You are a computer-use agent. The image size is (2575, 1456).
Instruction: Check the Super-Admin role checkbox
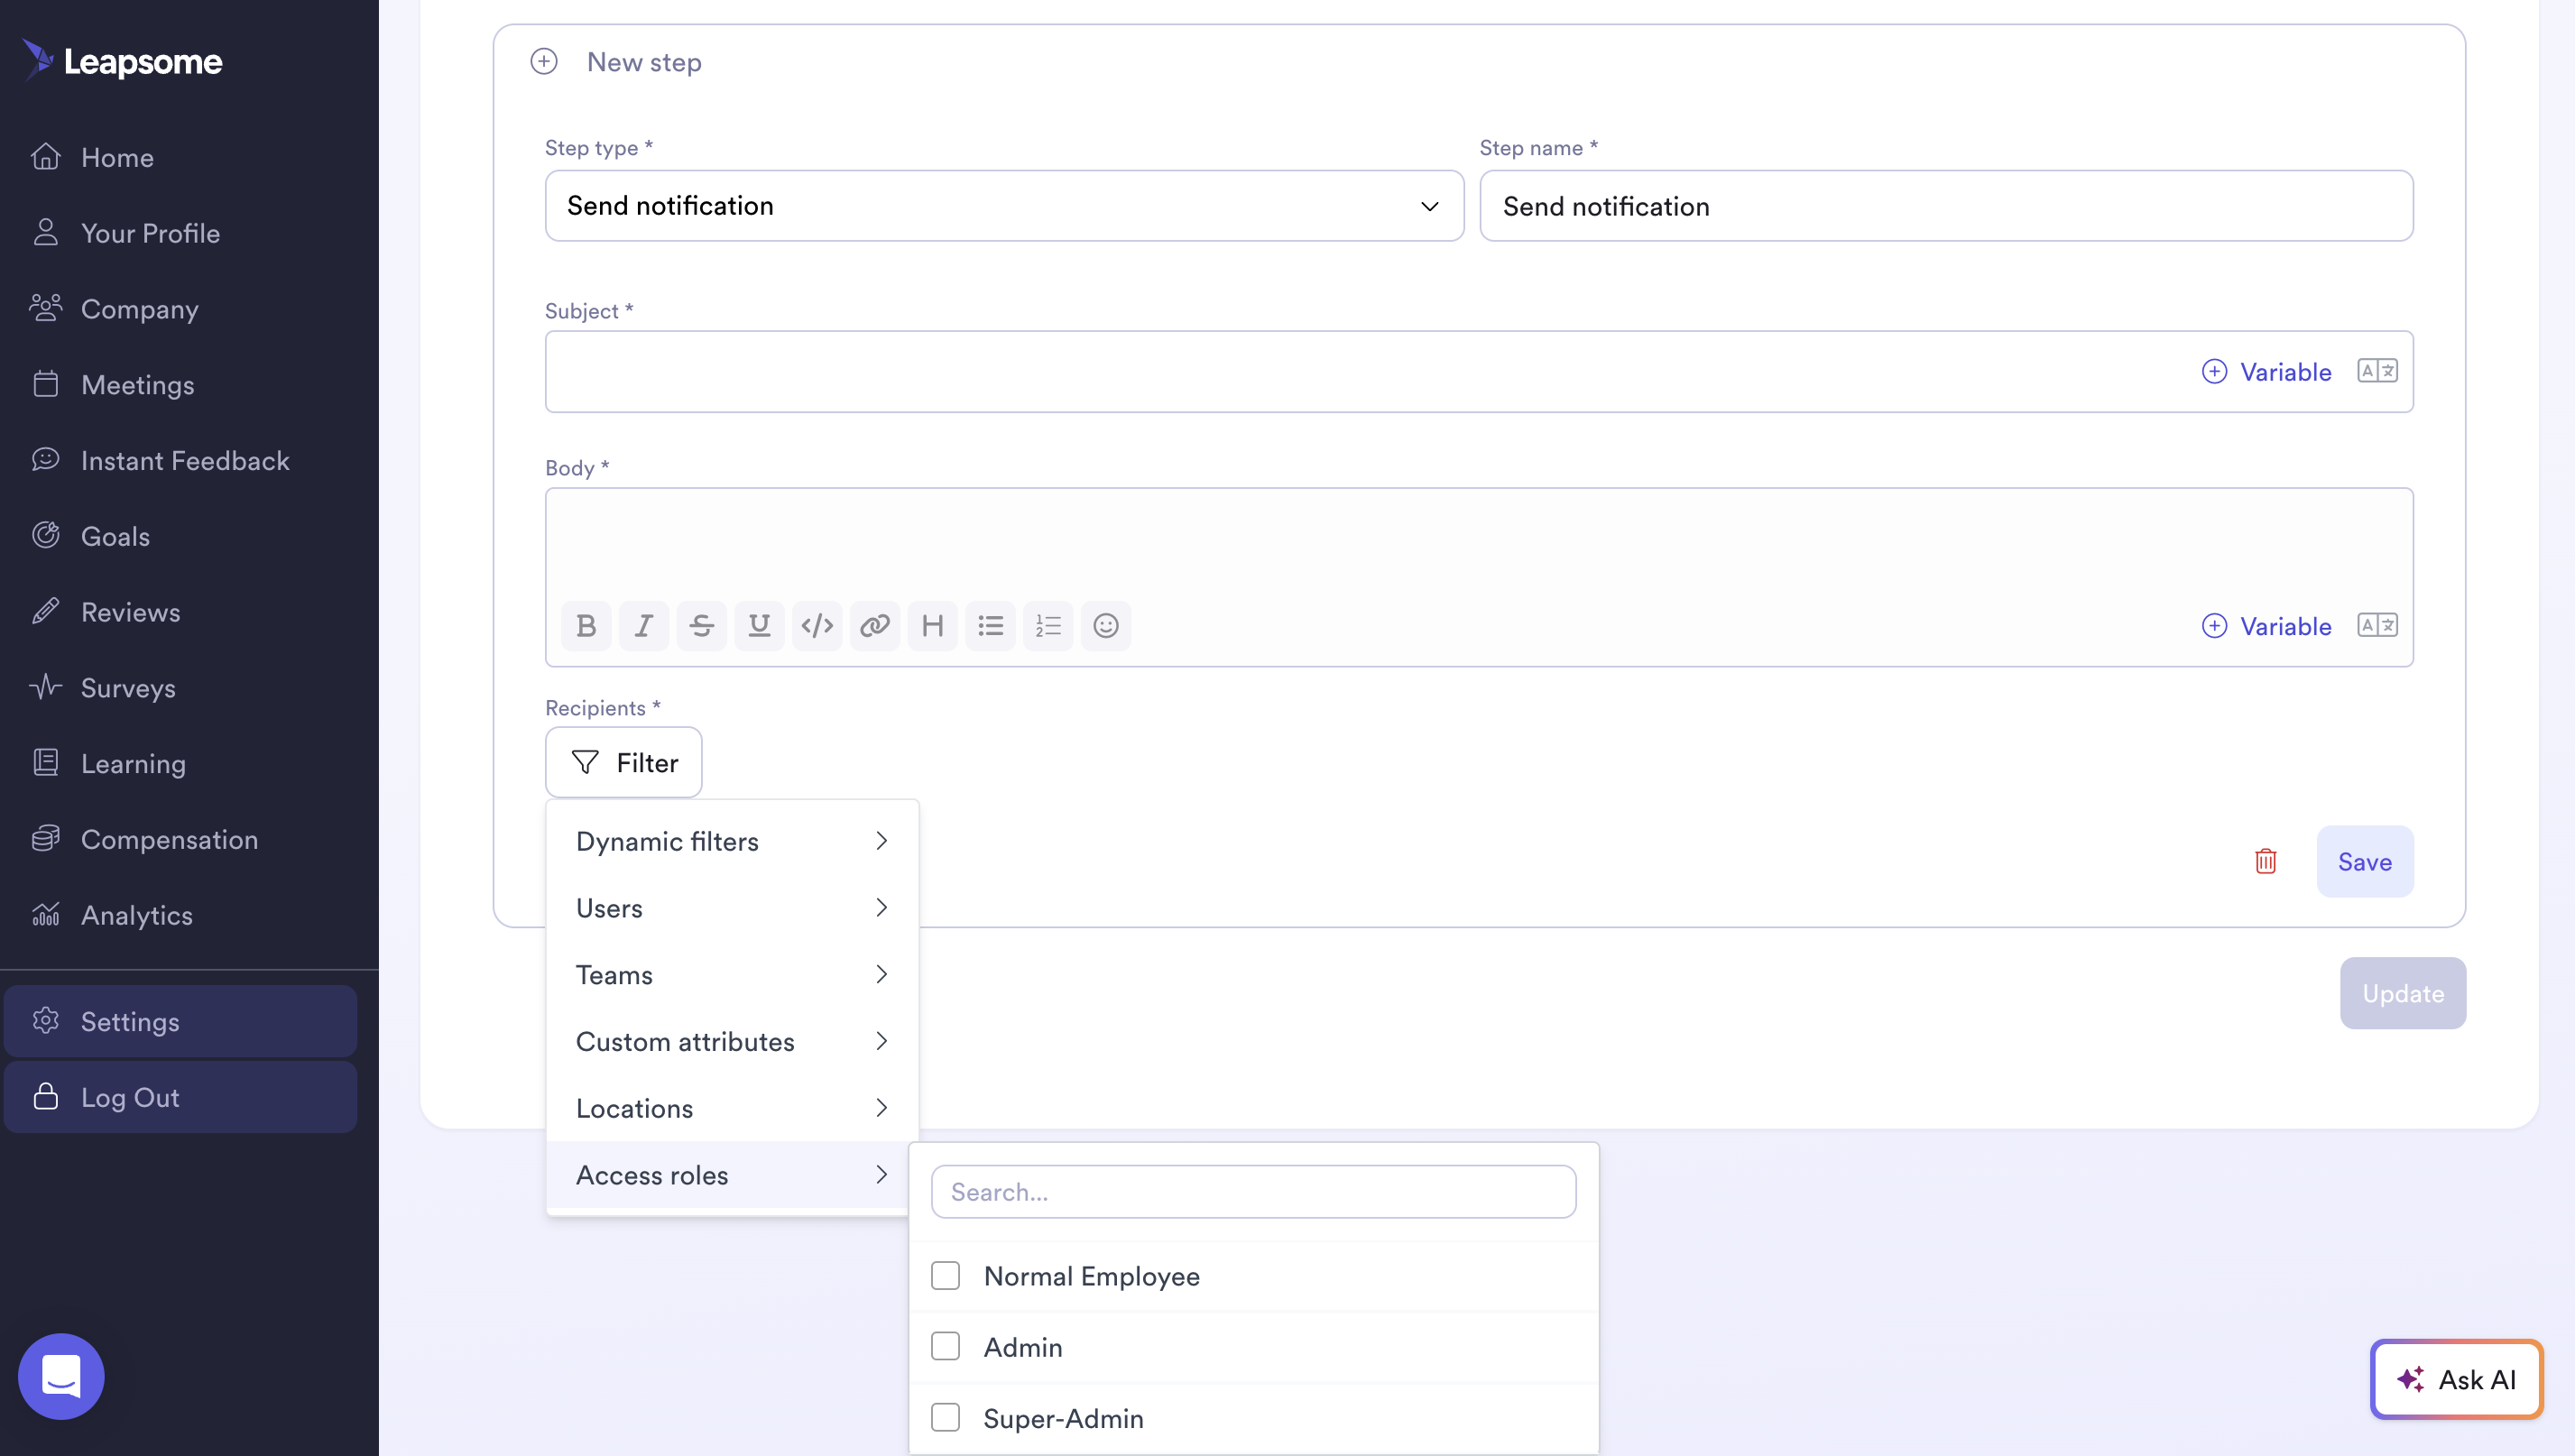pos(945,1417)
